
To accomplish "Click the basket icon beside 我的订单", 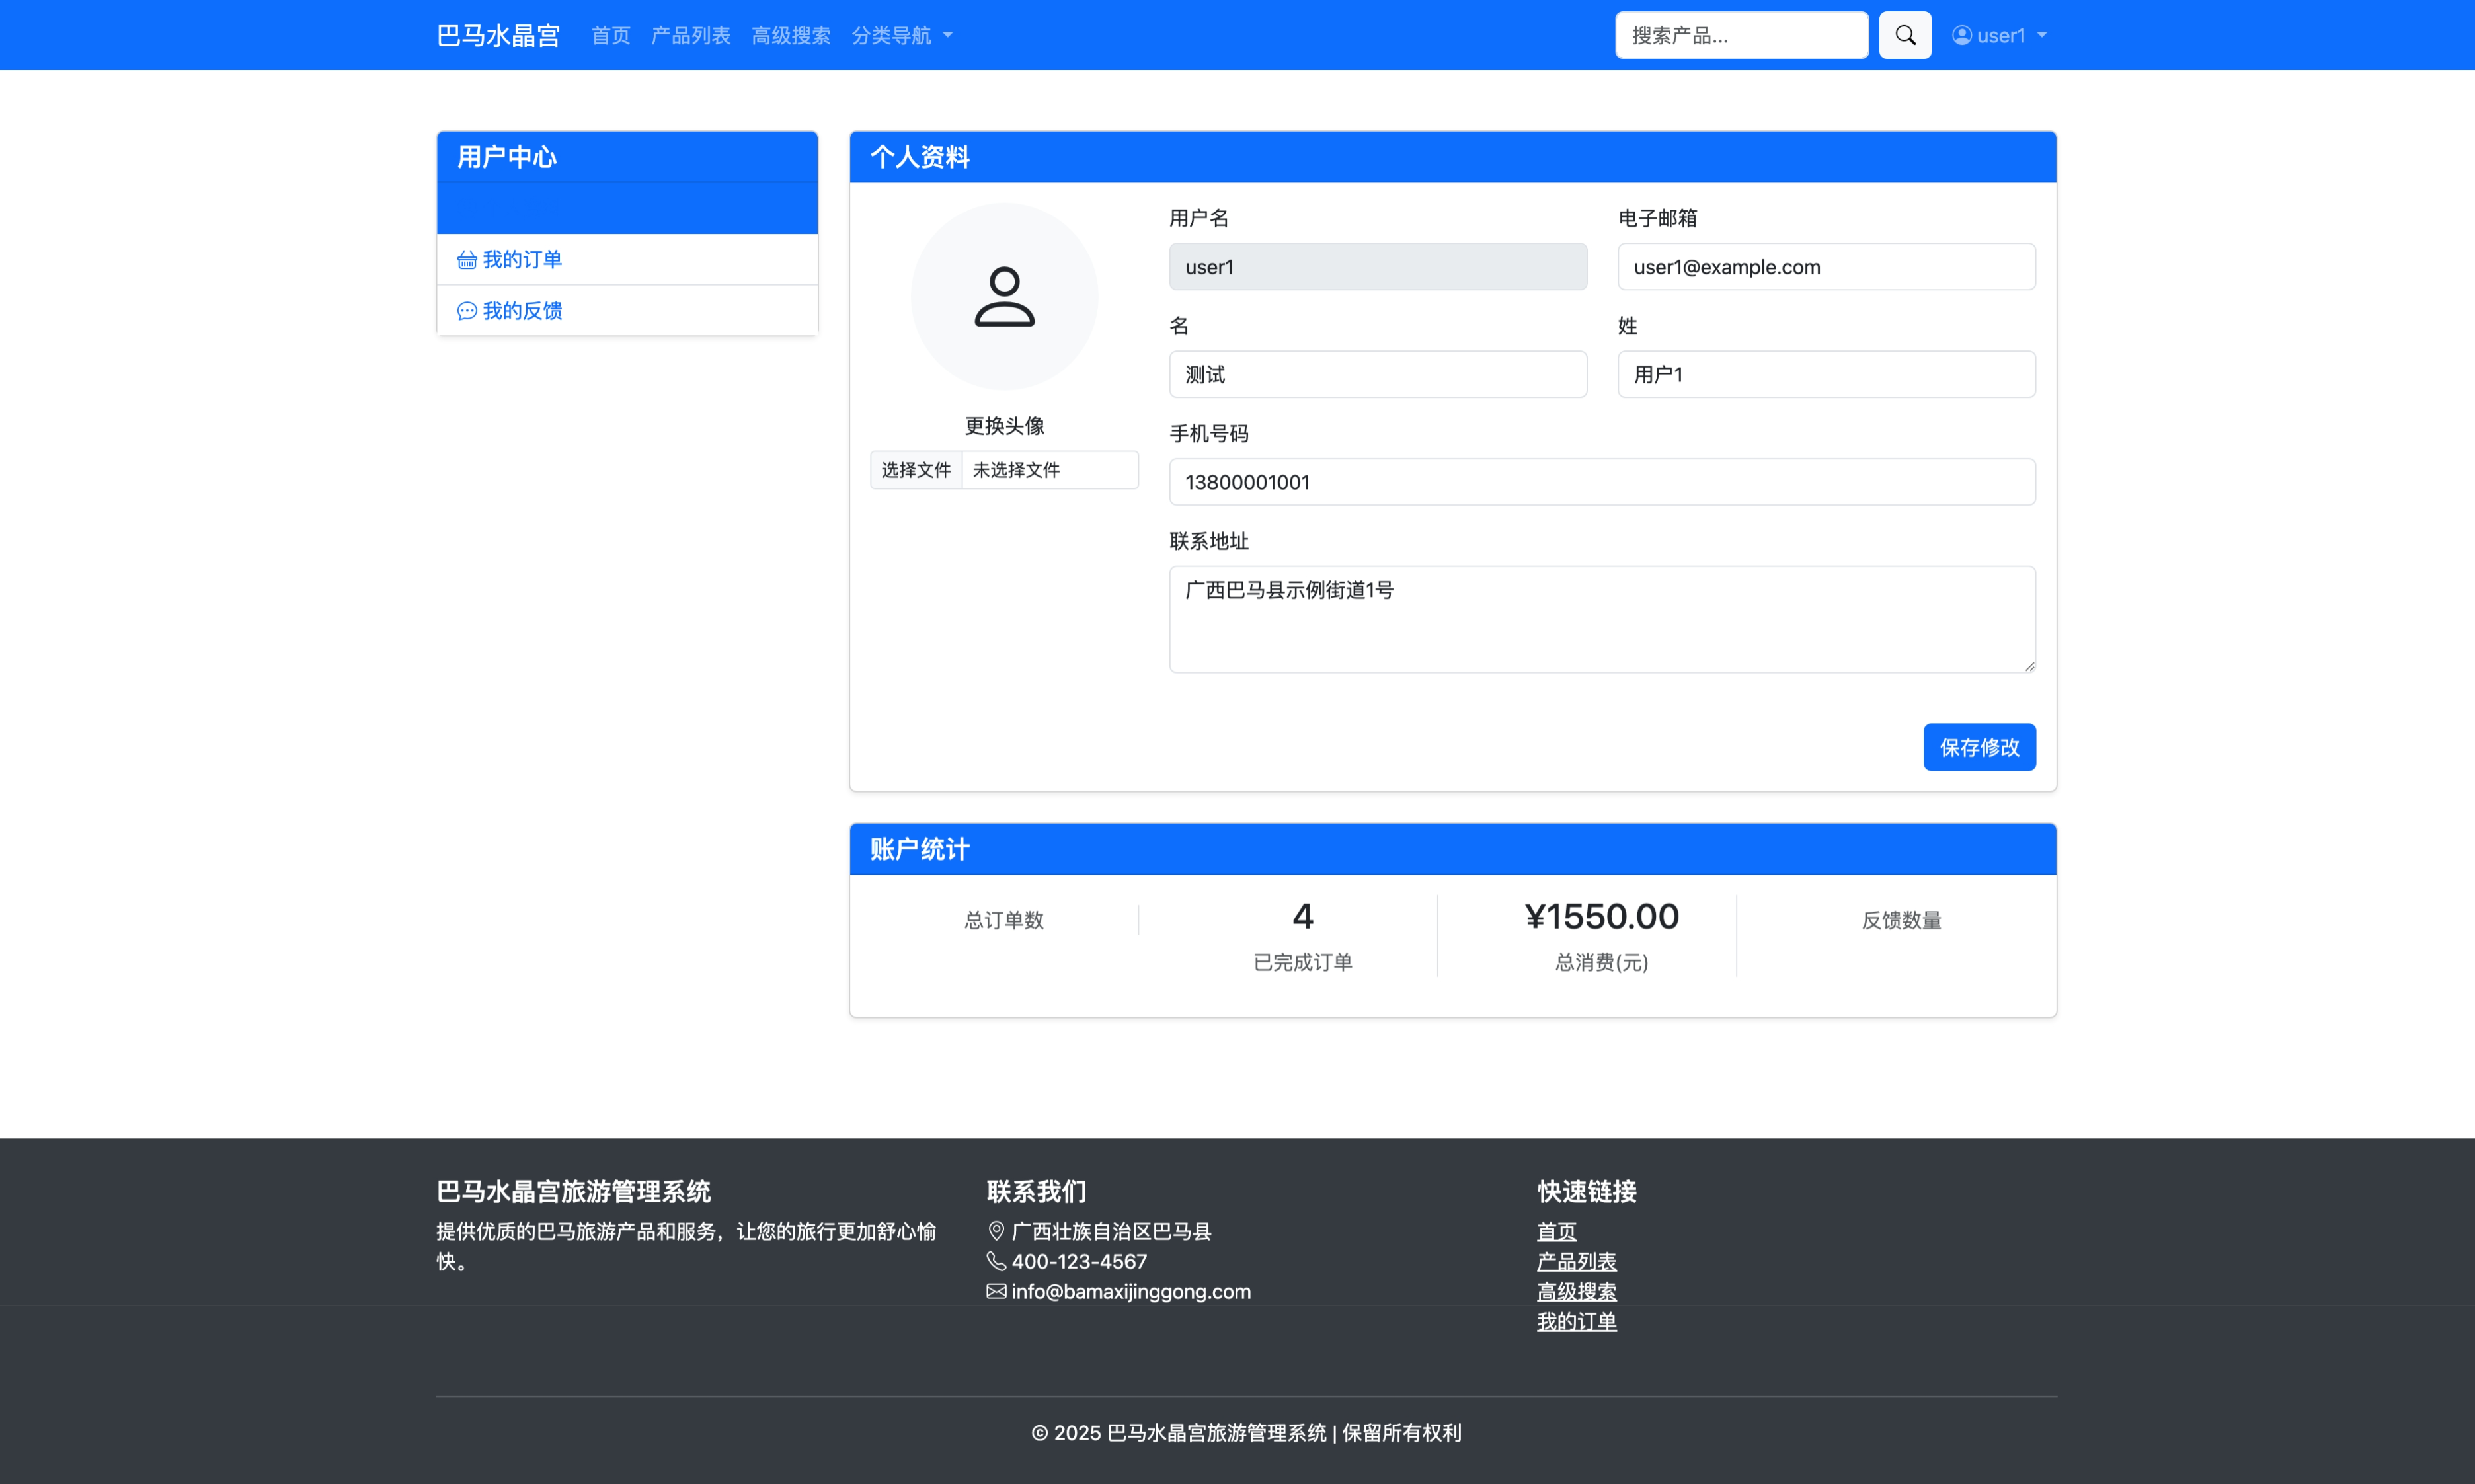I will 466,260.
